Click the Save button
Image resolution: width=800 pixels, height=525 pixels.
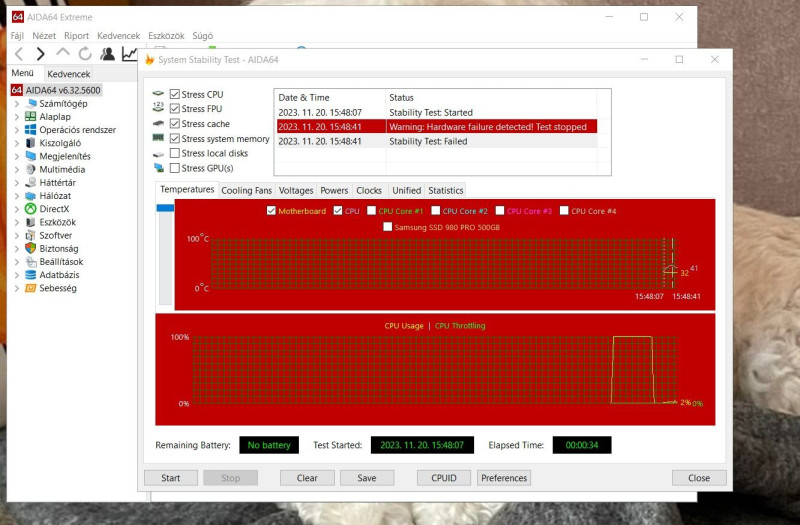pyautogui.click(x=367, y=478)
